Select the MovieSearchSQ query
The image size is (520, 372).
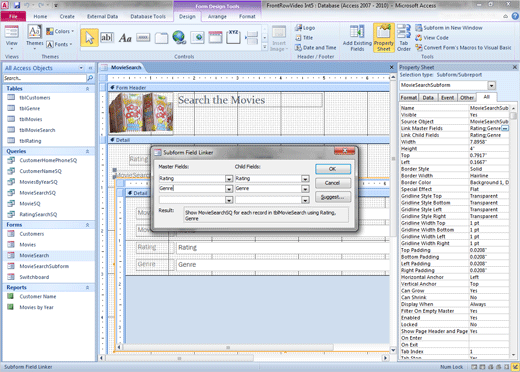[38, 193]
